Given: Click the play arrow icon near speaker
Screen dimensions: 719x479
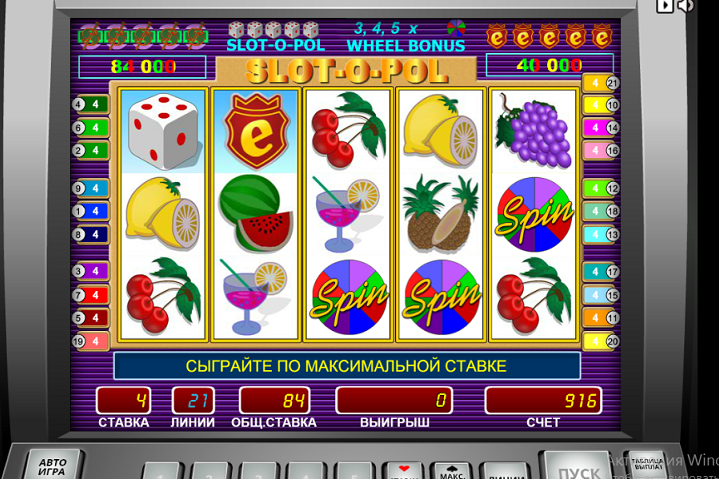Looking at the screenshot, I should coord(664,6).
